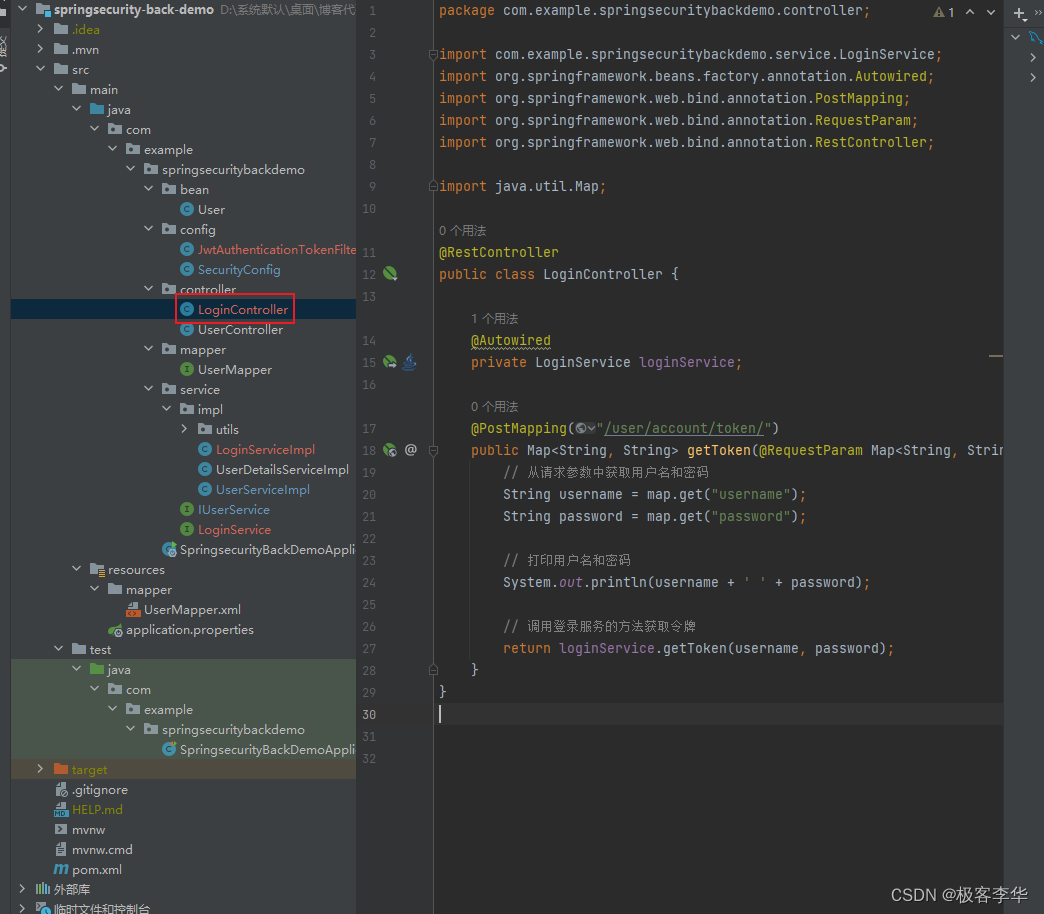Open LoginServiceImpl class file
The image size is (1044, 914).
[x=257, y=449]
